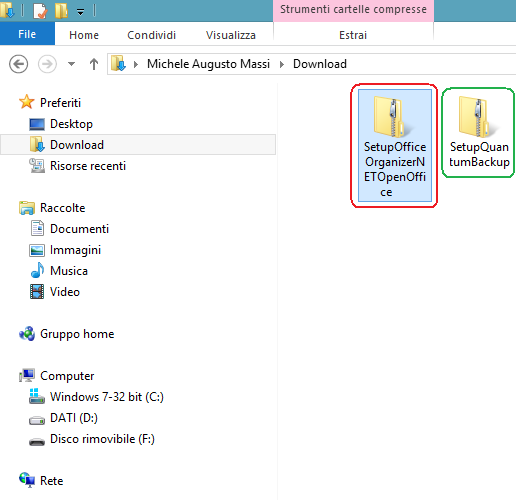This screenshot has height=500, width=516.
Task: Click the Raccolte libraries icon
Action: click(27, 208)
